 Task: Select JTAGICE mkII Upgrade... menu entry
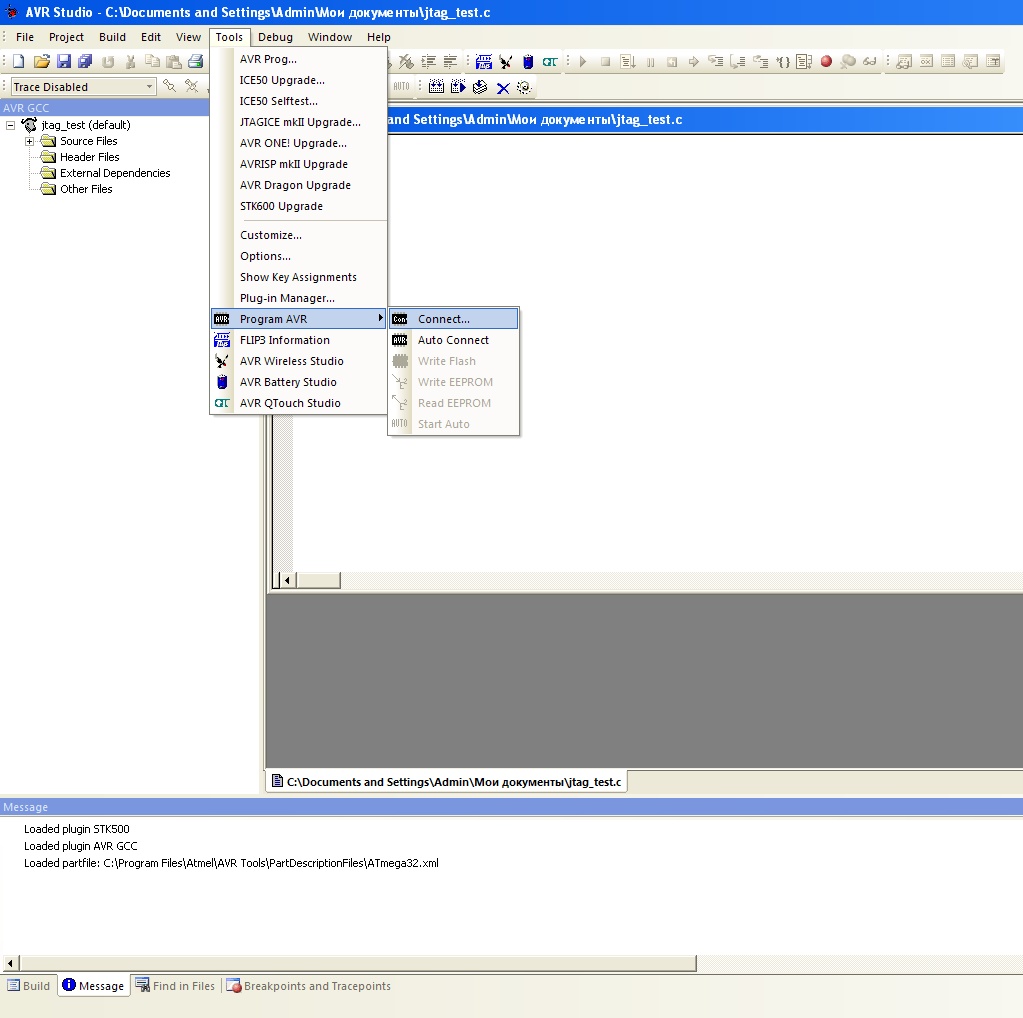(299, 122)
